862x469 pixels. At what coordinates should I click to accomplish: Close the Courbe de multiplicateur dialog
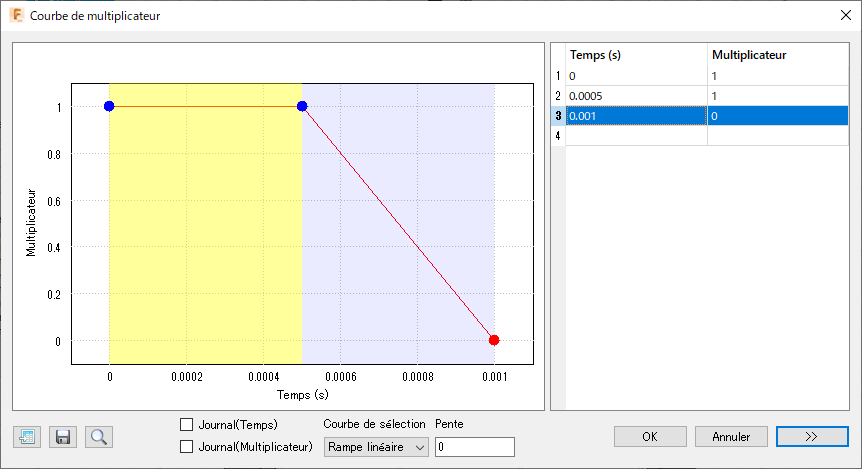(846, 15)
